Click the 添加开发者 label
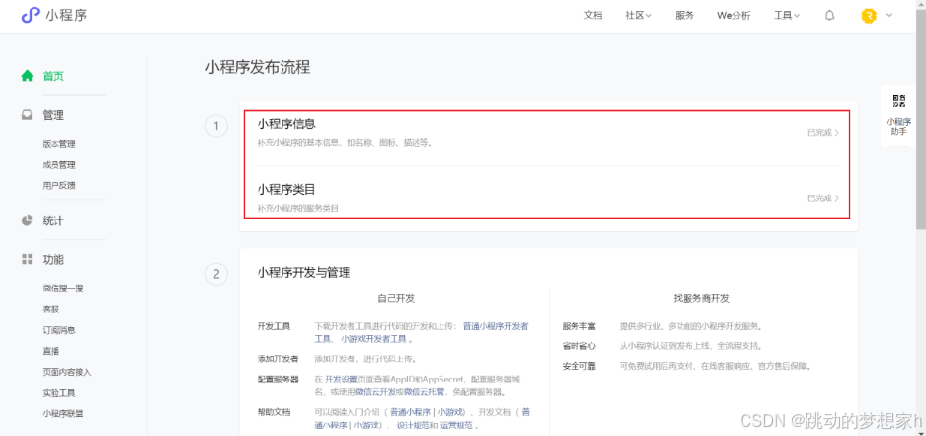 (278, 359)
